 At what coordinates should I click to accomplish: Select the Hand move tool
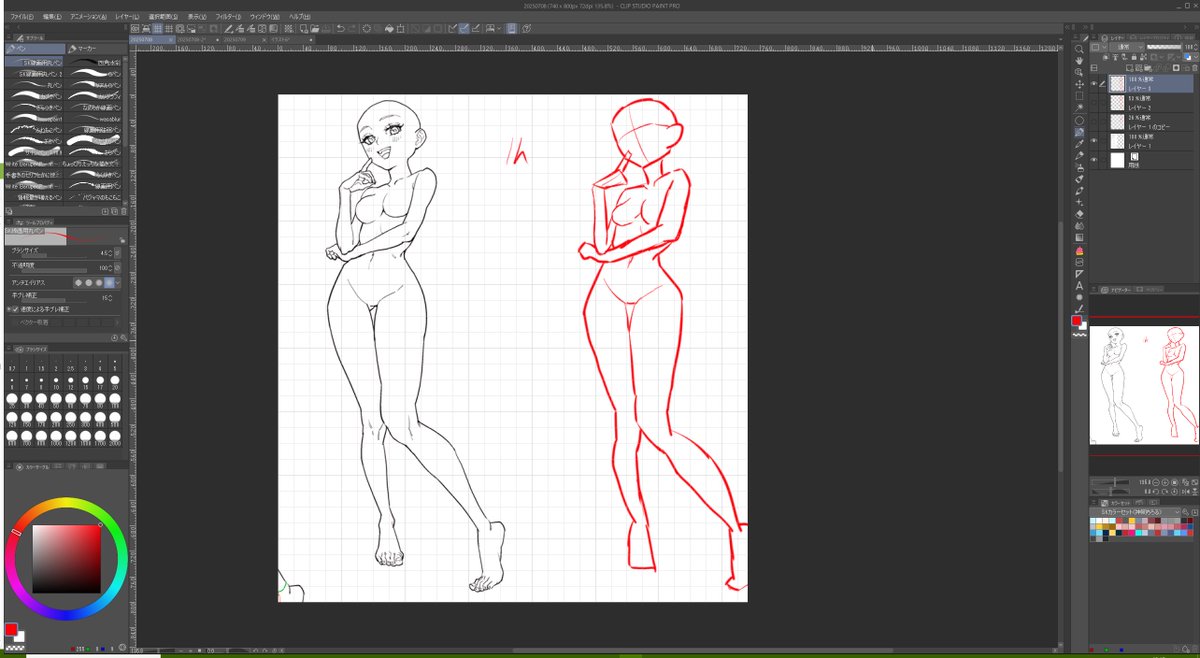pyautogui.click(x=1079, y=60)
